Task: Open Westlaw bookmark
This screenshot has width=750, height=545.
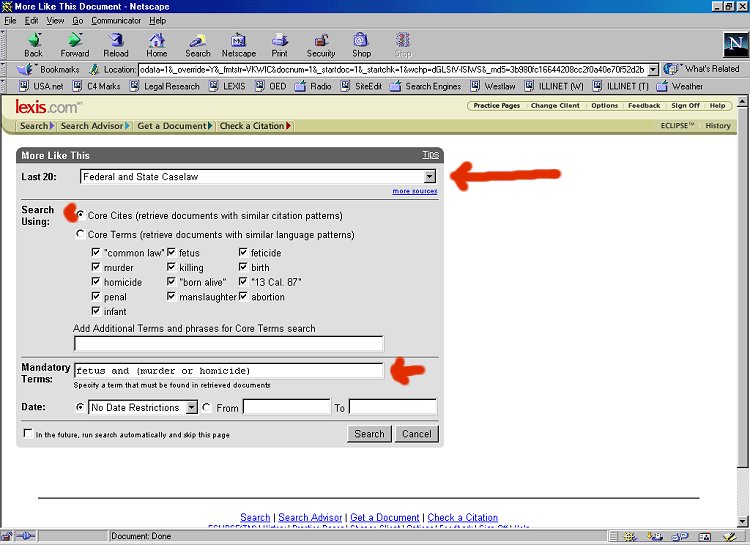Action: [x=493, y=86]
